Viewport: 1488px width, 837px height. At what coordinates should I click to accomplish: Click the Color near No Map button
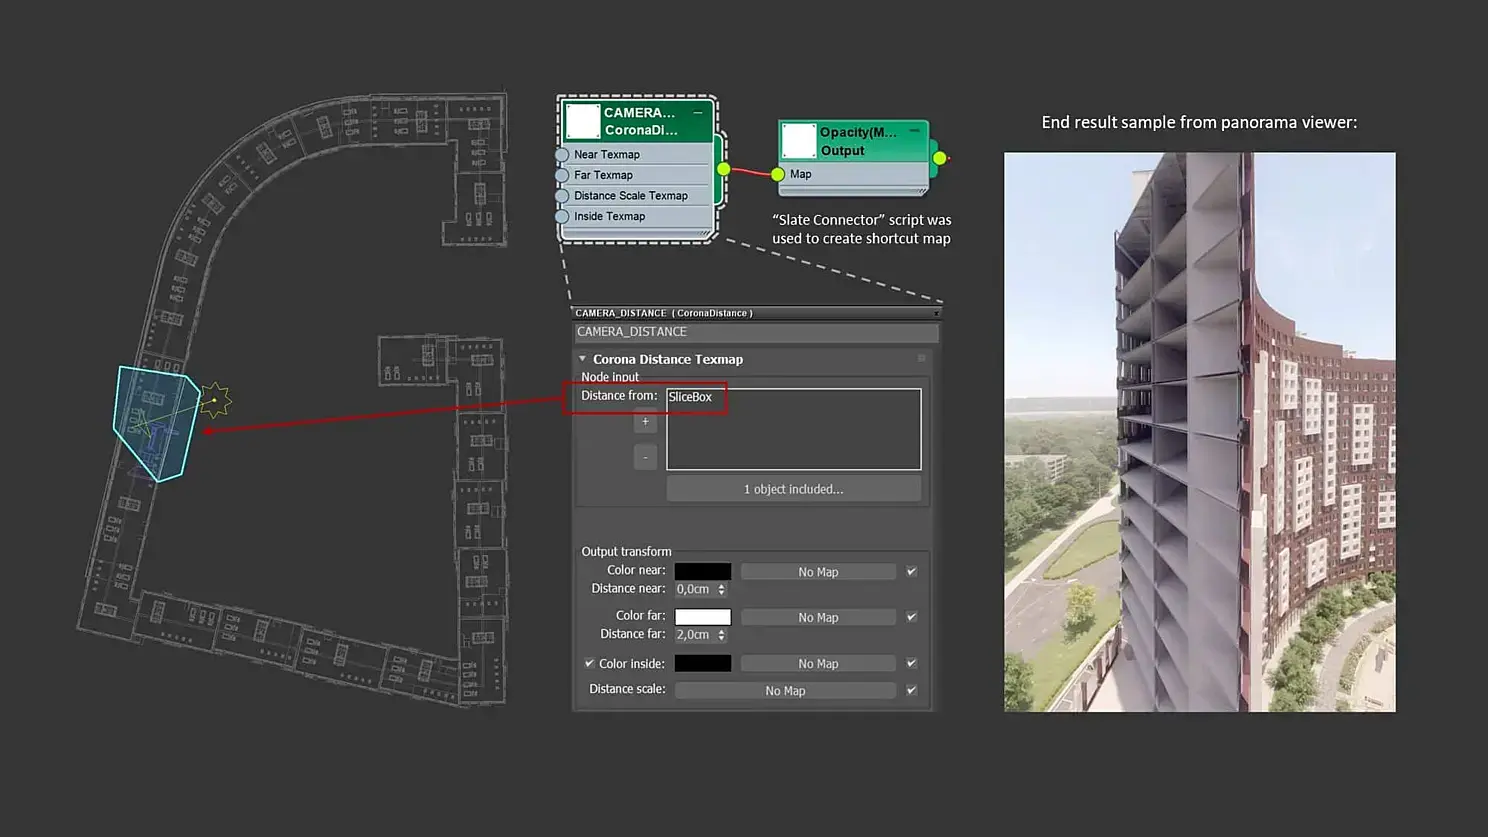point(818,572)
